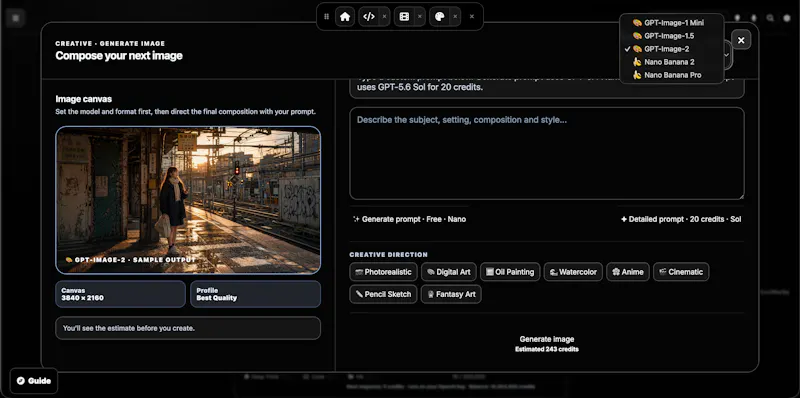Click the GPT-IMAGE-2 · SAMPLE OUTPUT caption
Image resolution: width=800 pixels, height=398 pixels.
pyautogui.click(x=131, y=260)
